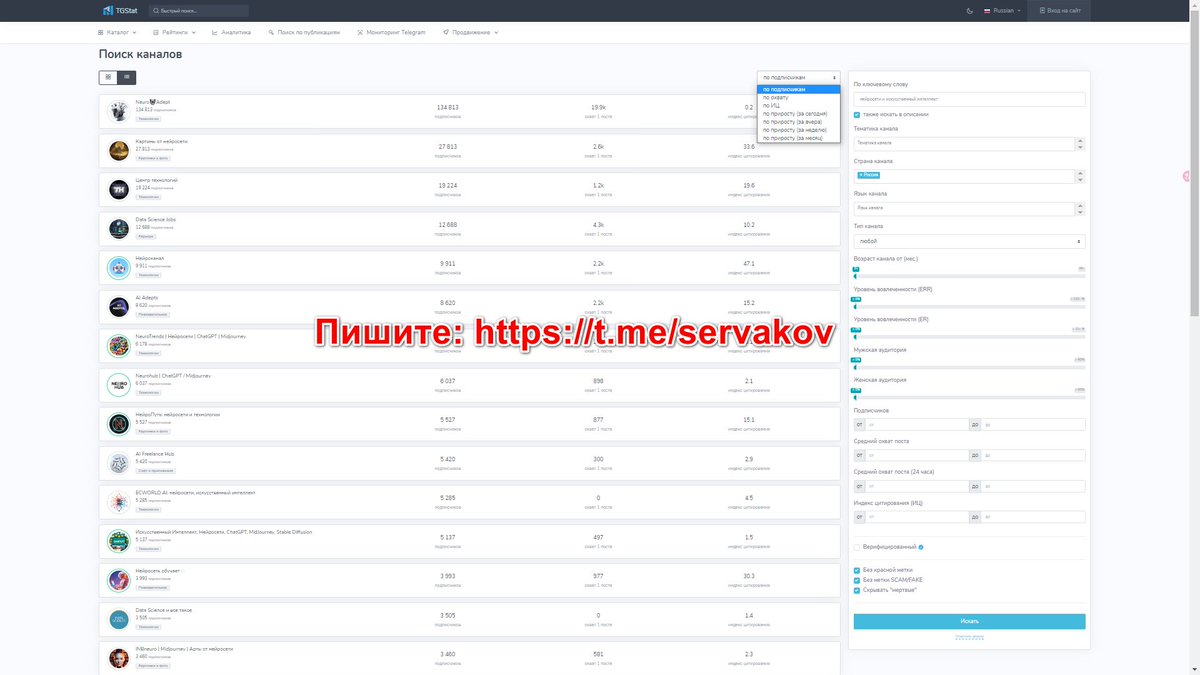Open NeuroTrends channel avatar
Image resolution: width=1200 pixels, height=675 pixels.
[x=119, y=346]
